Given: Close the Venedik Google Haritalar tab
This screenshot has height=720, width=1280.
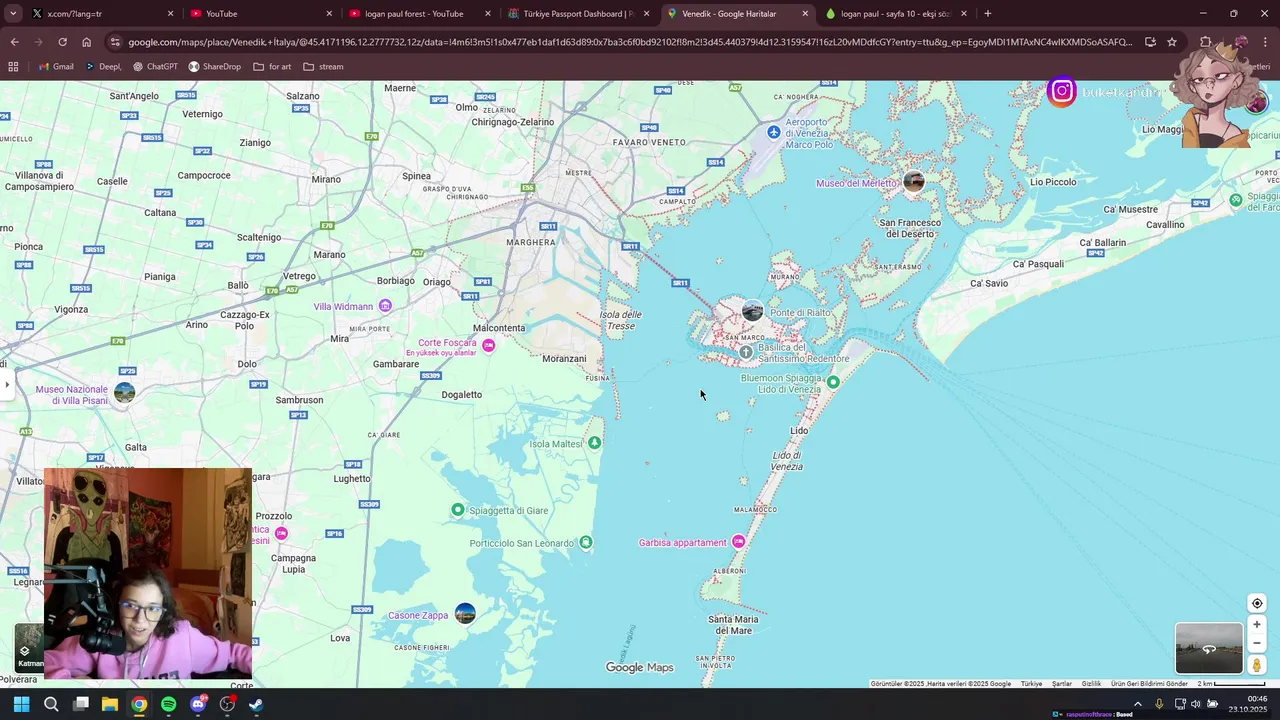Looking at the screenshot, I should [x=805, y=14].
